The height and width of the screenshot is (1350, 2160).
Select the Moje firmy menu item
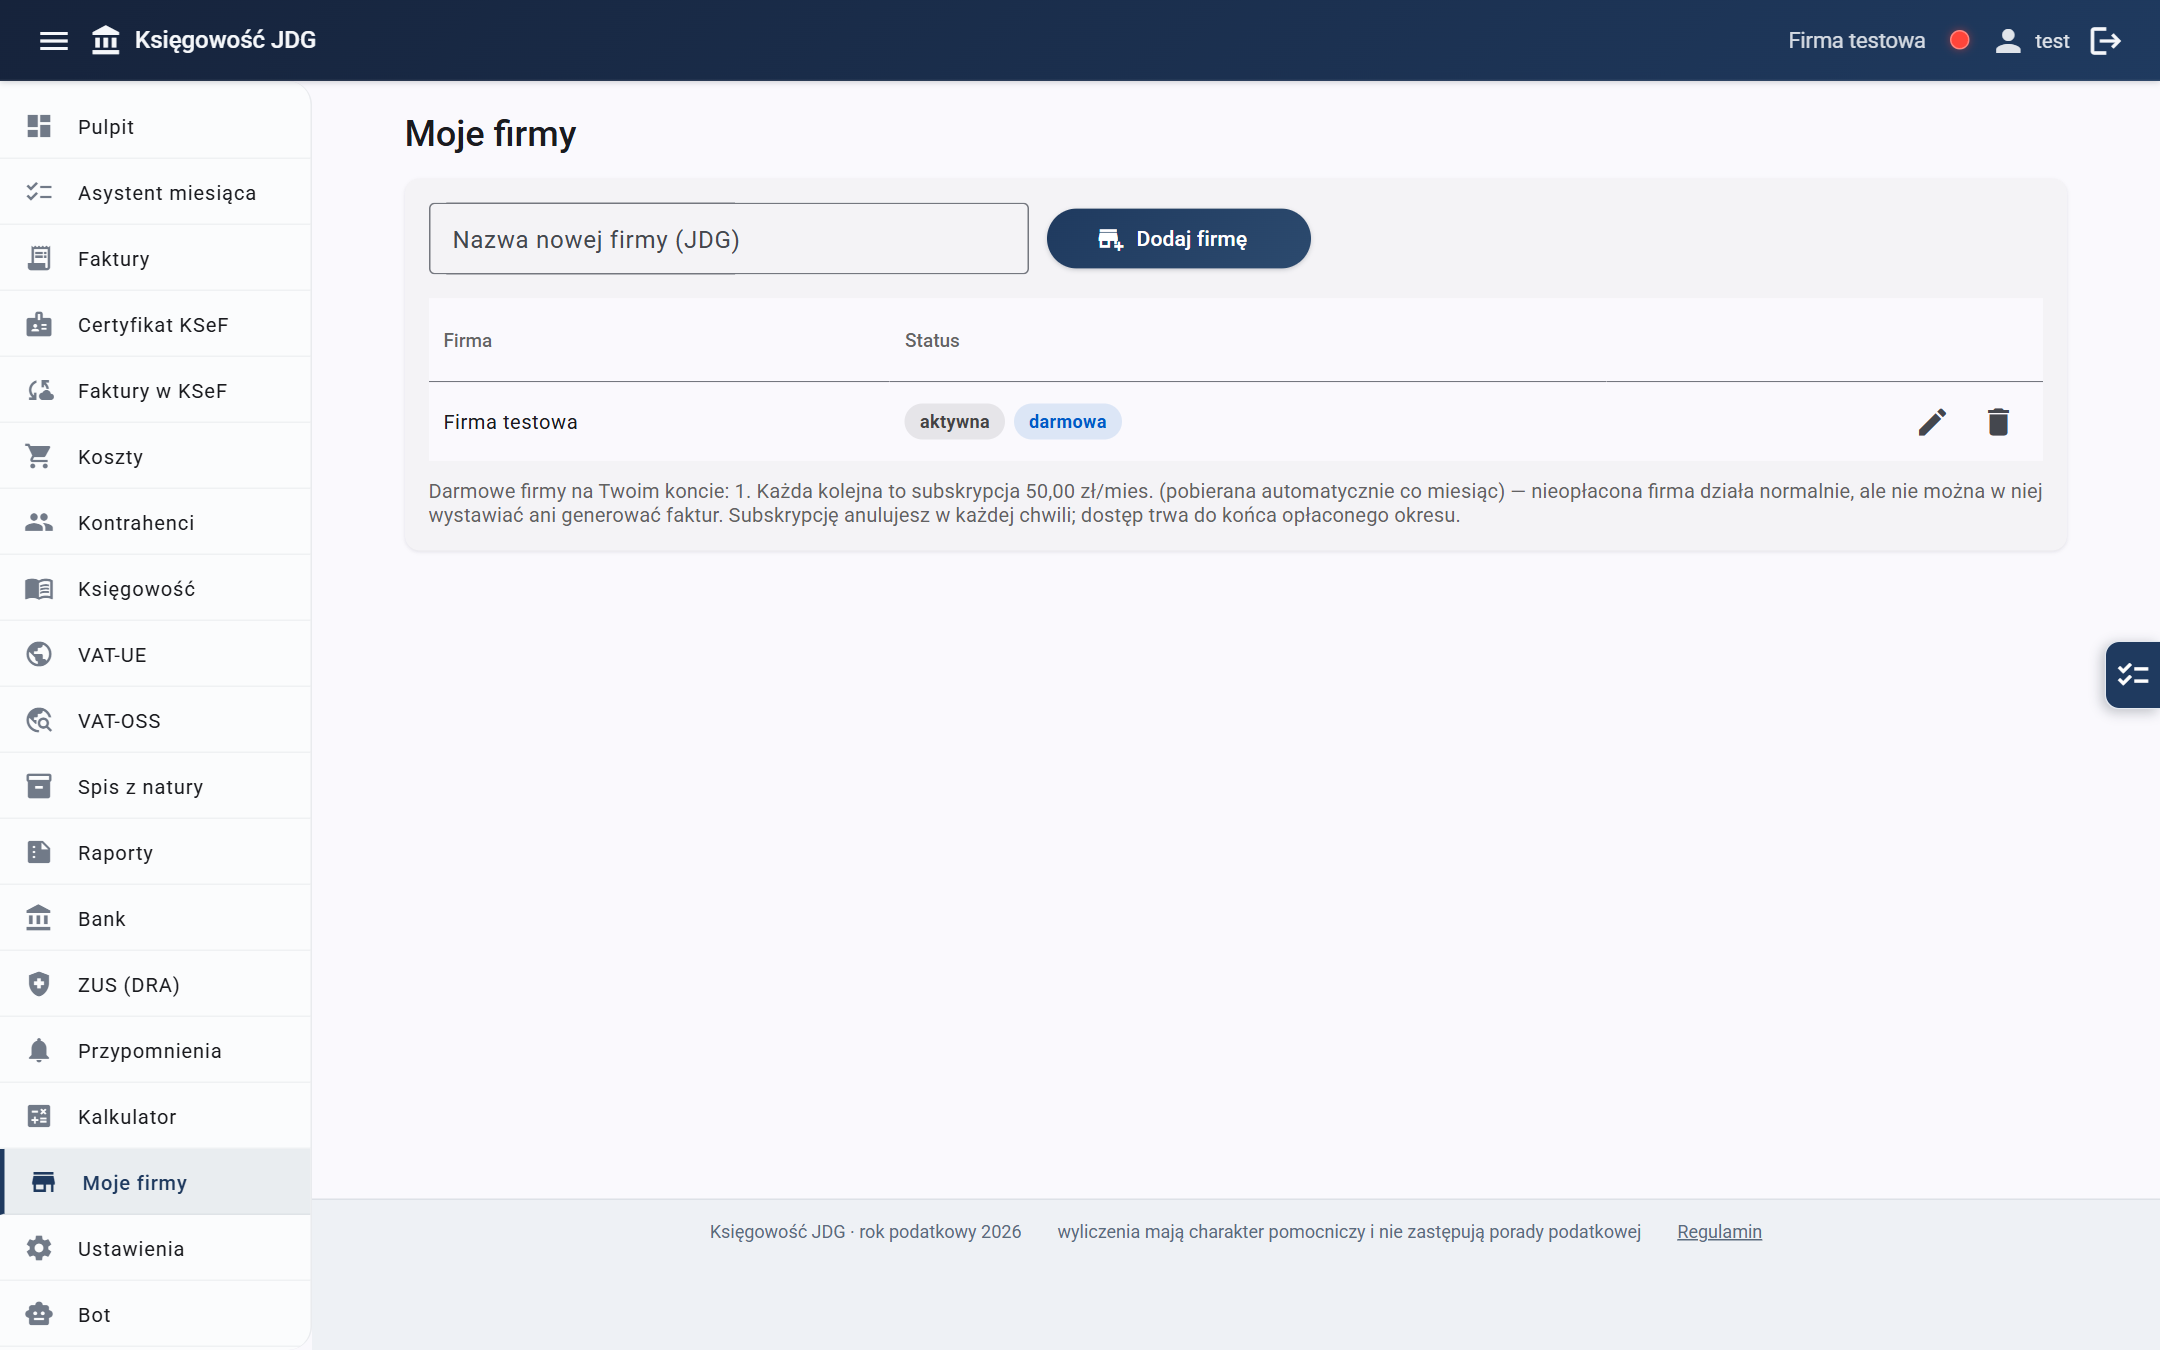(x=156, y=1182)
